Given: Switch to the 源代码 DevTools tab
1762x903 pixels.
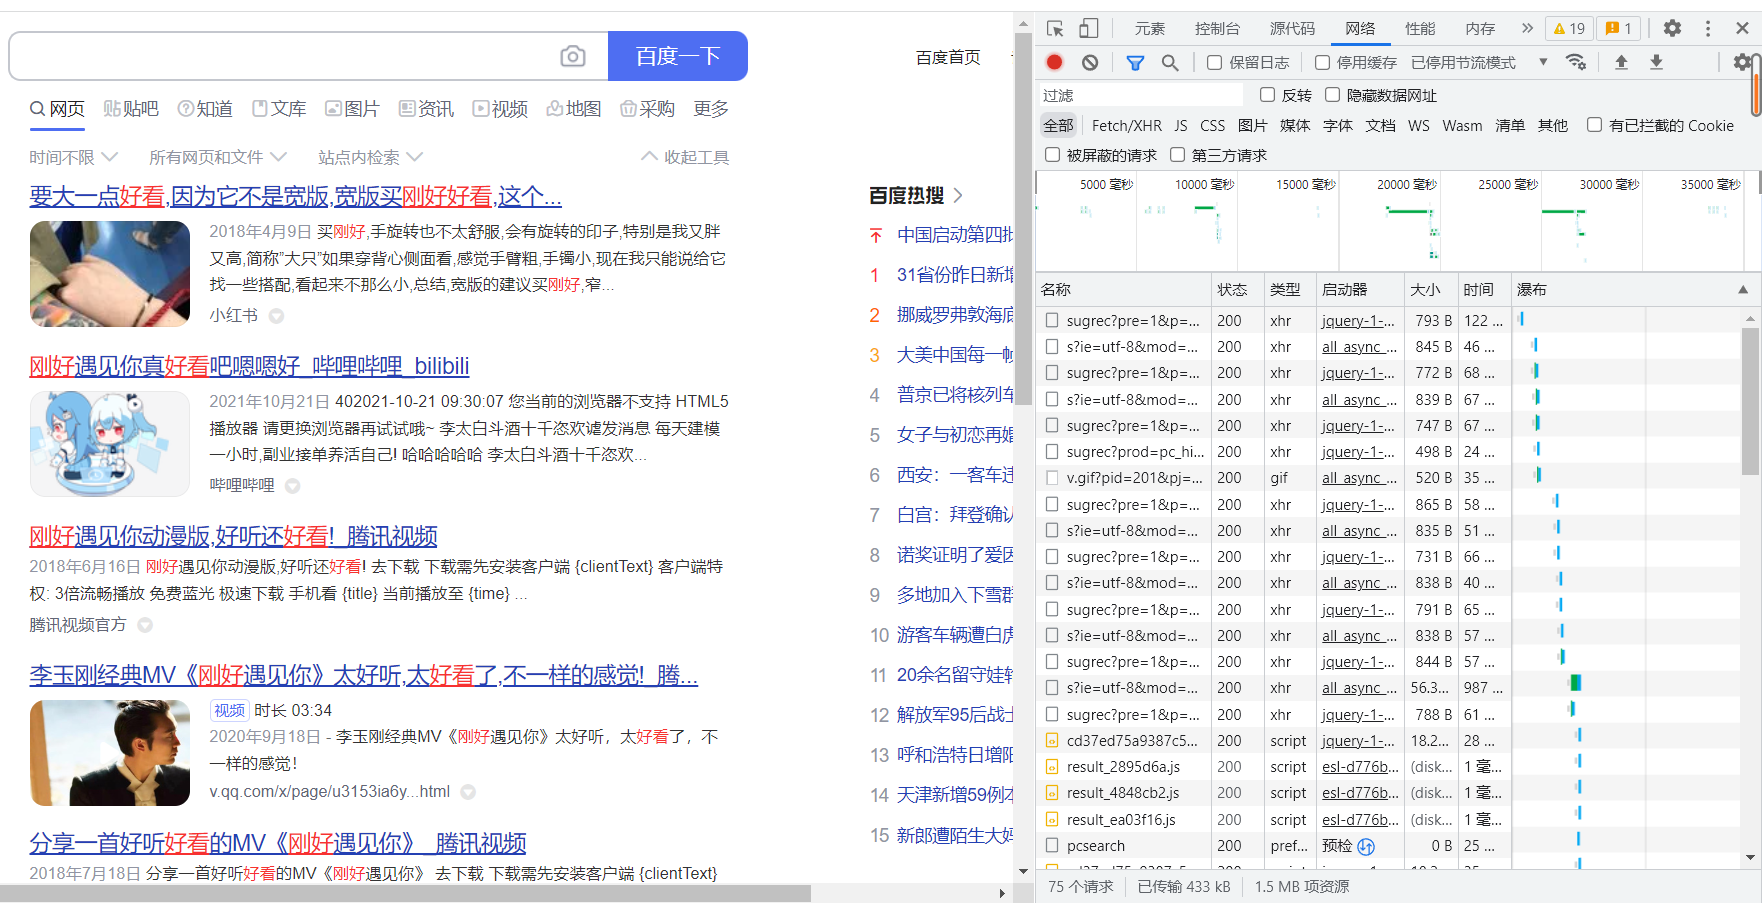Looking at the screenshot, I should pos(1292,28).
